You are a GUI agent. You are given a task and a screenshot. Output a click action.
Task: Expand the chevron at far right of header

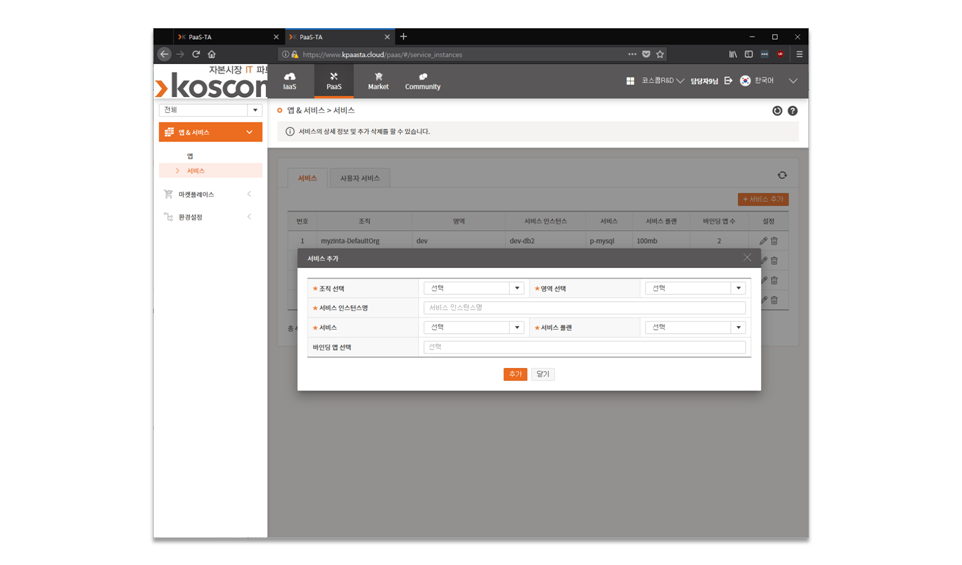click(793, 81)
